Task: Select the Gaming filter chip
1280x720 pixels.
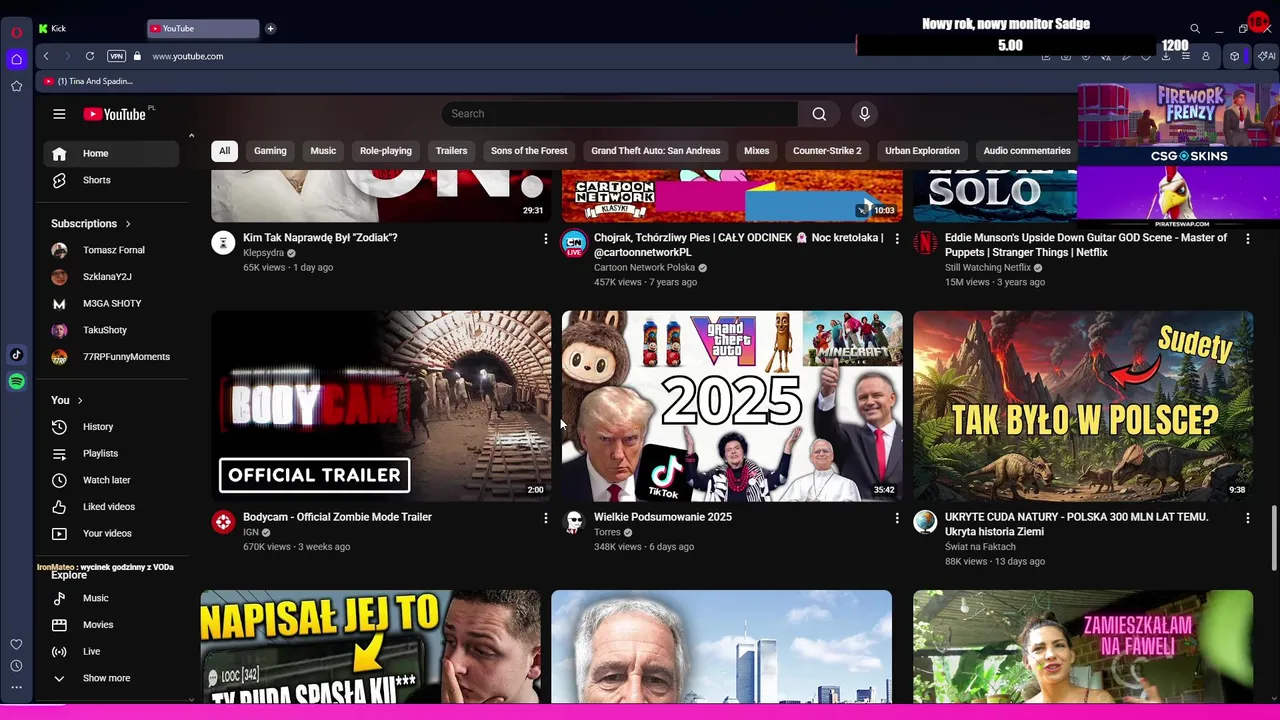Action: click(x=270, y=151)
